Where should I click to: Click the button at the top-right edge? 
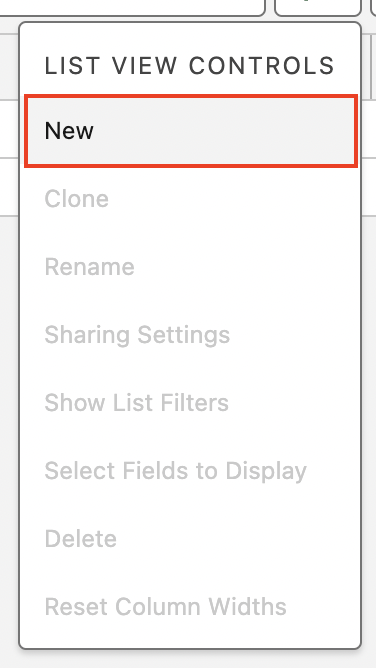click(373, 7)
